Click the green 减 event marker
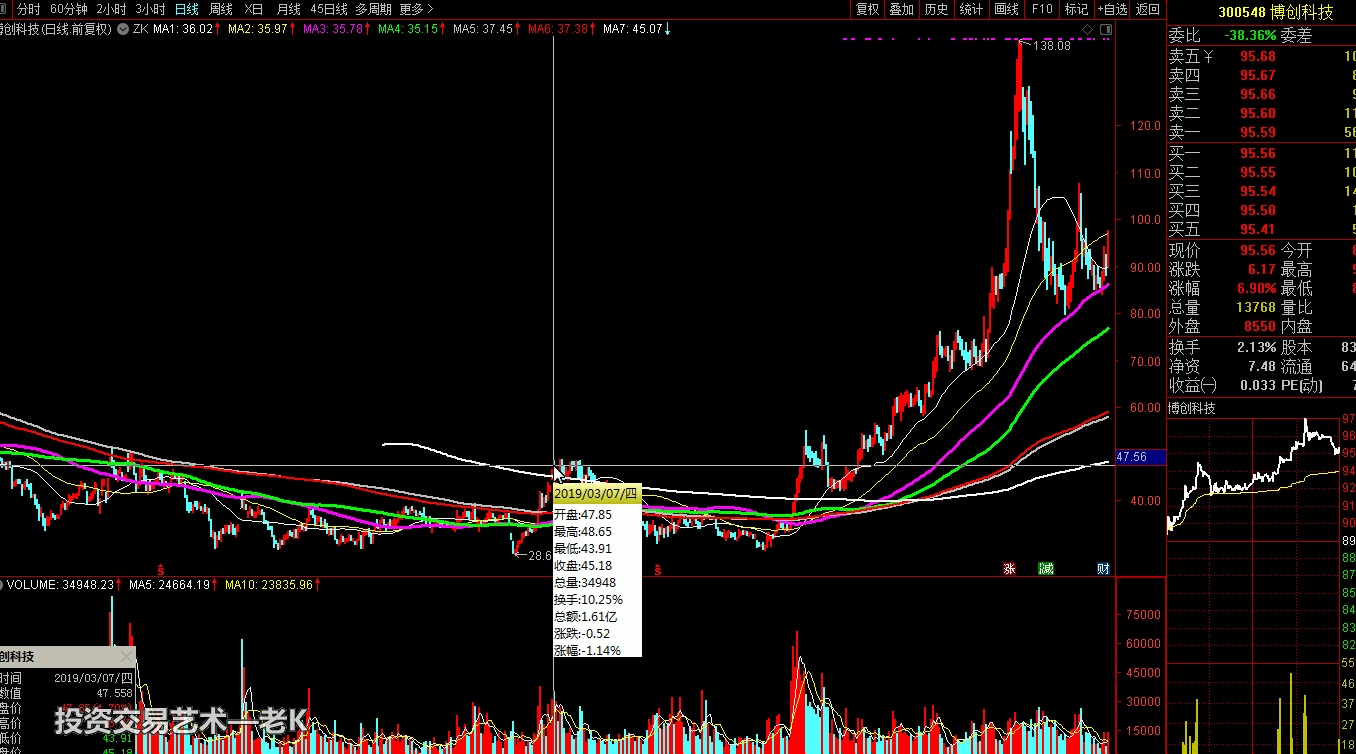Image resolution: width=1356 pixels, height=754 pixels. [x=1045, y=569]
